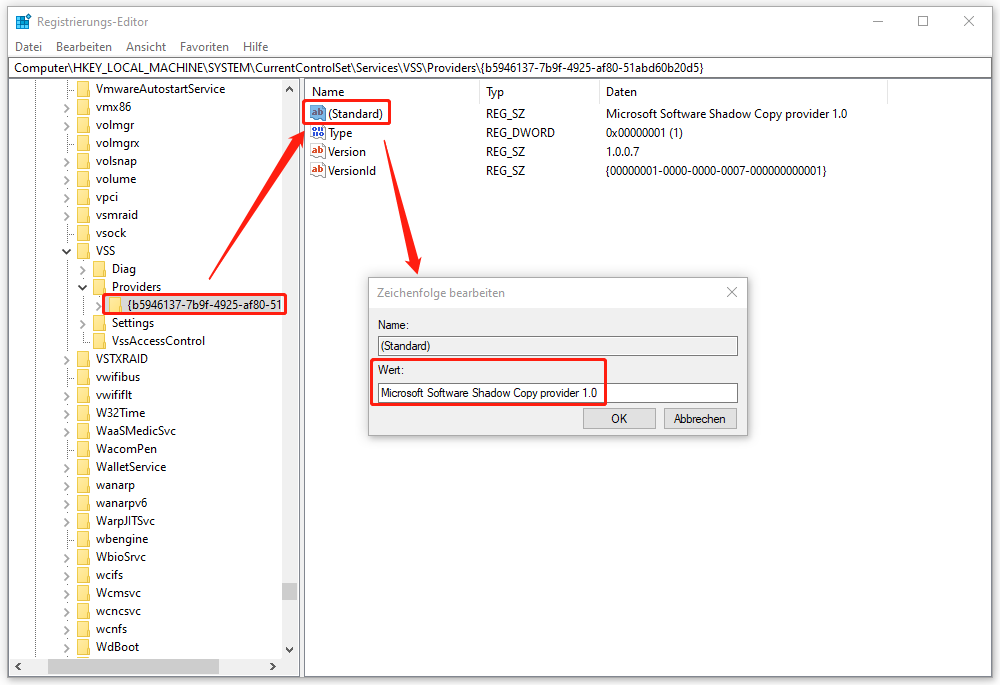Expand the W32Time tree node
The height and width of the screenshot is (685, 1000).
[x=66, y=413]
